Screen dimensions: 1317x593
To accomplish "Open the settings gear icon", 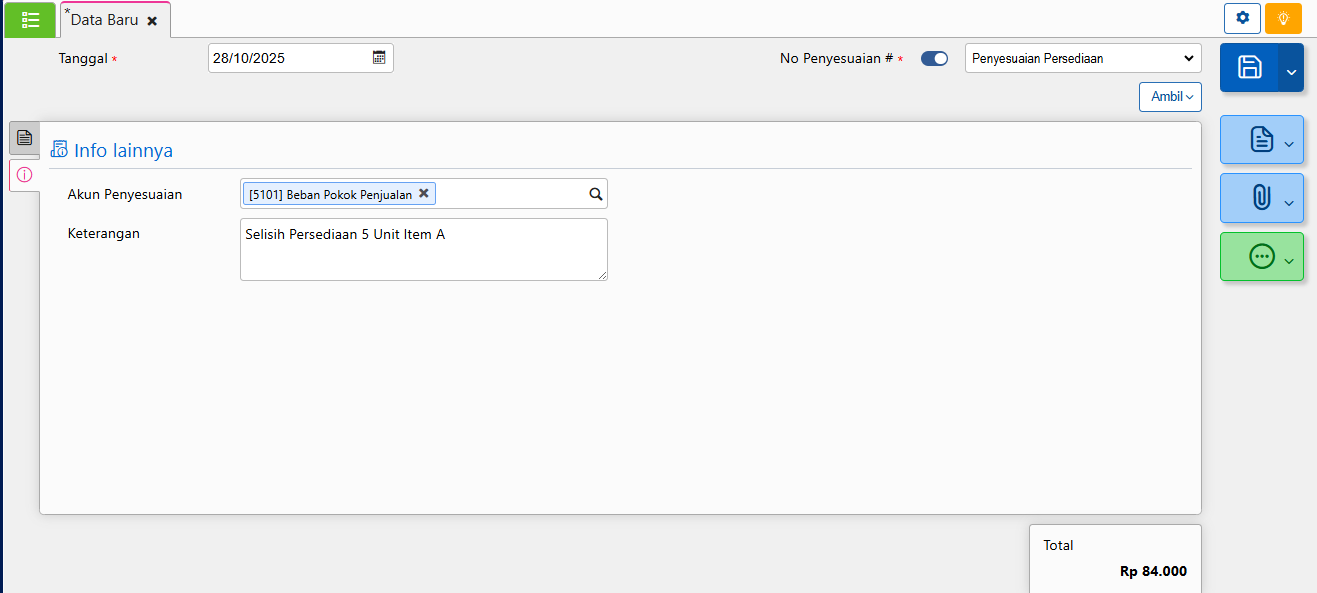I will point(1242,18).
